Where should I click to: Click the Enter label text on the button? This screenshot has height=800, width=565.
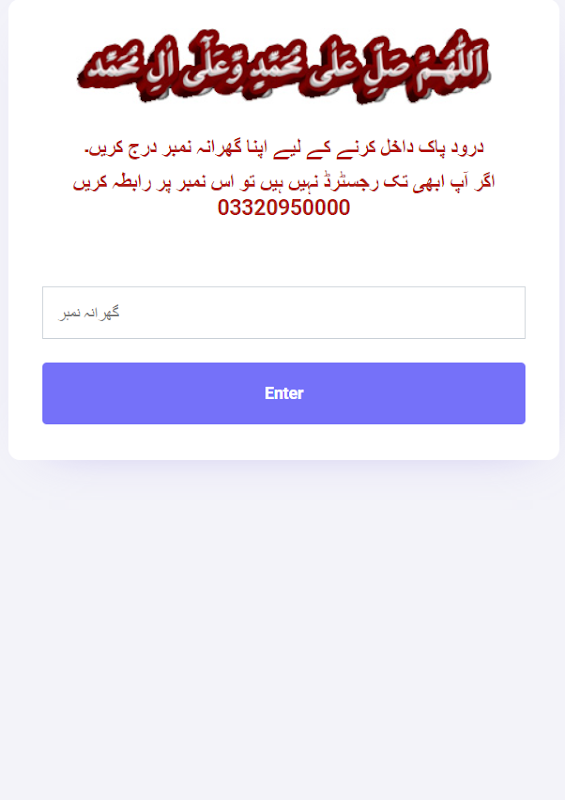(x=284, y=393)
